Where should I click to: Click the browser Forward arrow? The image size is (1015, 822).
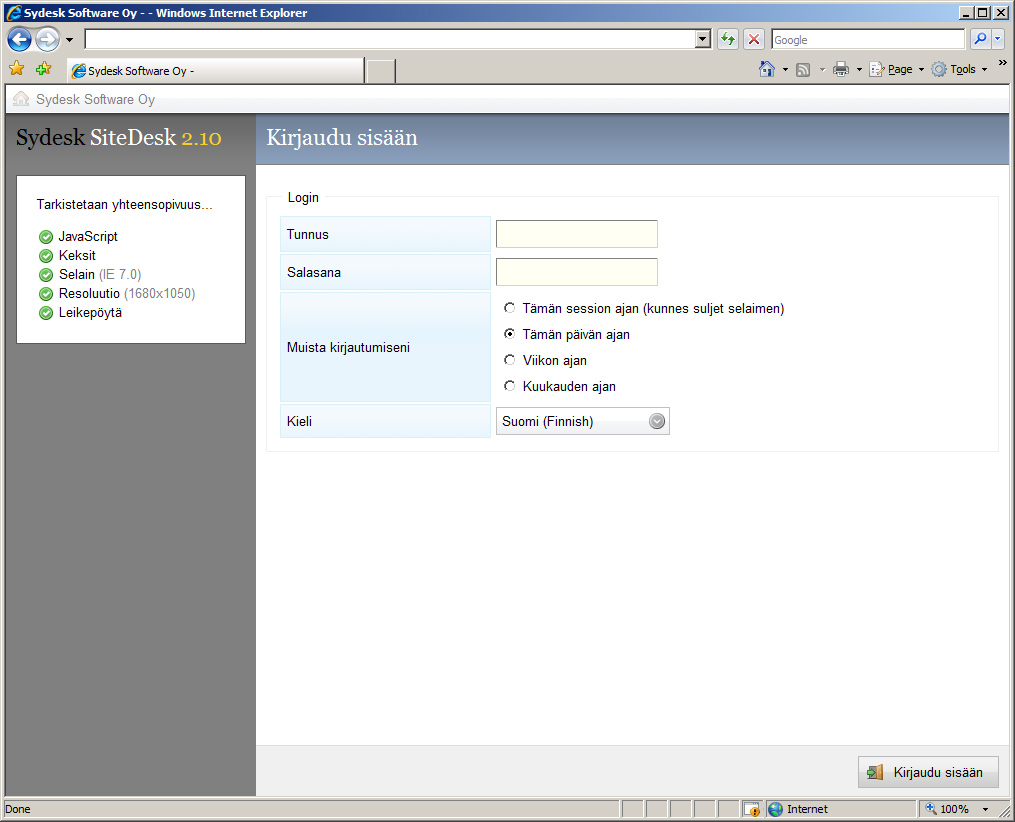(x=47, y=39)
